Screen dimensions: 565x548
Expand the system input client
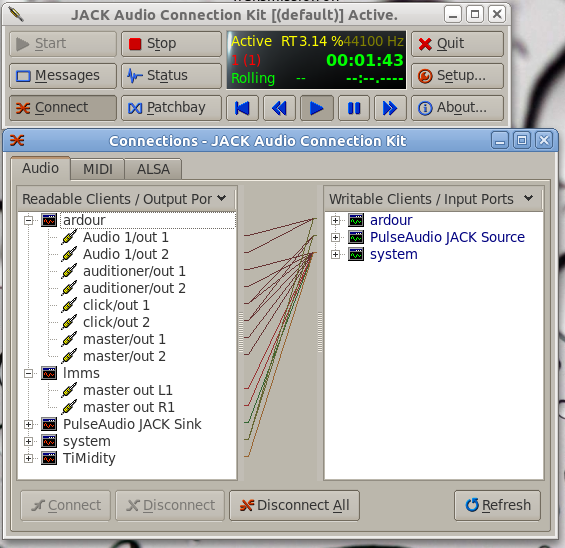pos(335,254)
